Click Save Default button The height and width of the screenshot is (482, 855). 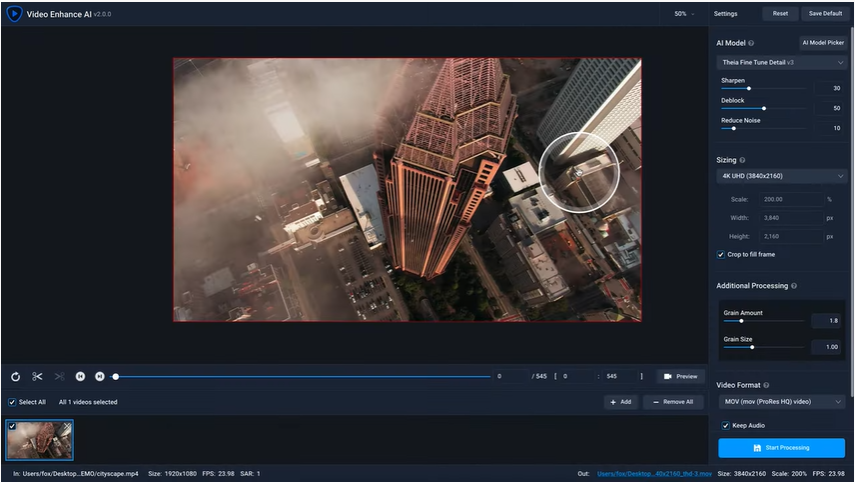pos(825,14)
